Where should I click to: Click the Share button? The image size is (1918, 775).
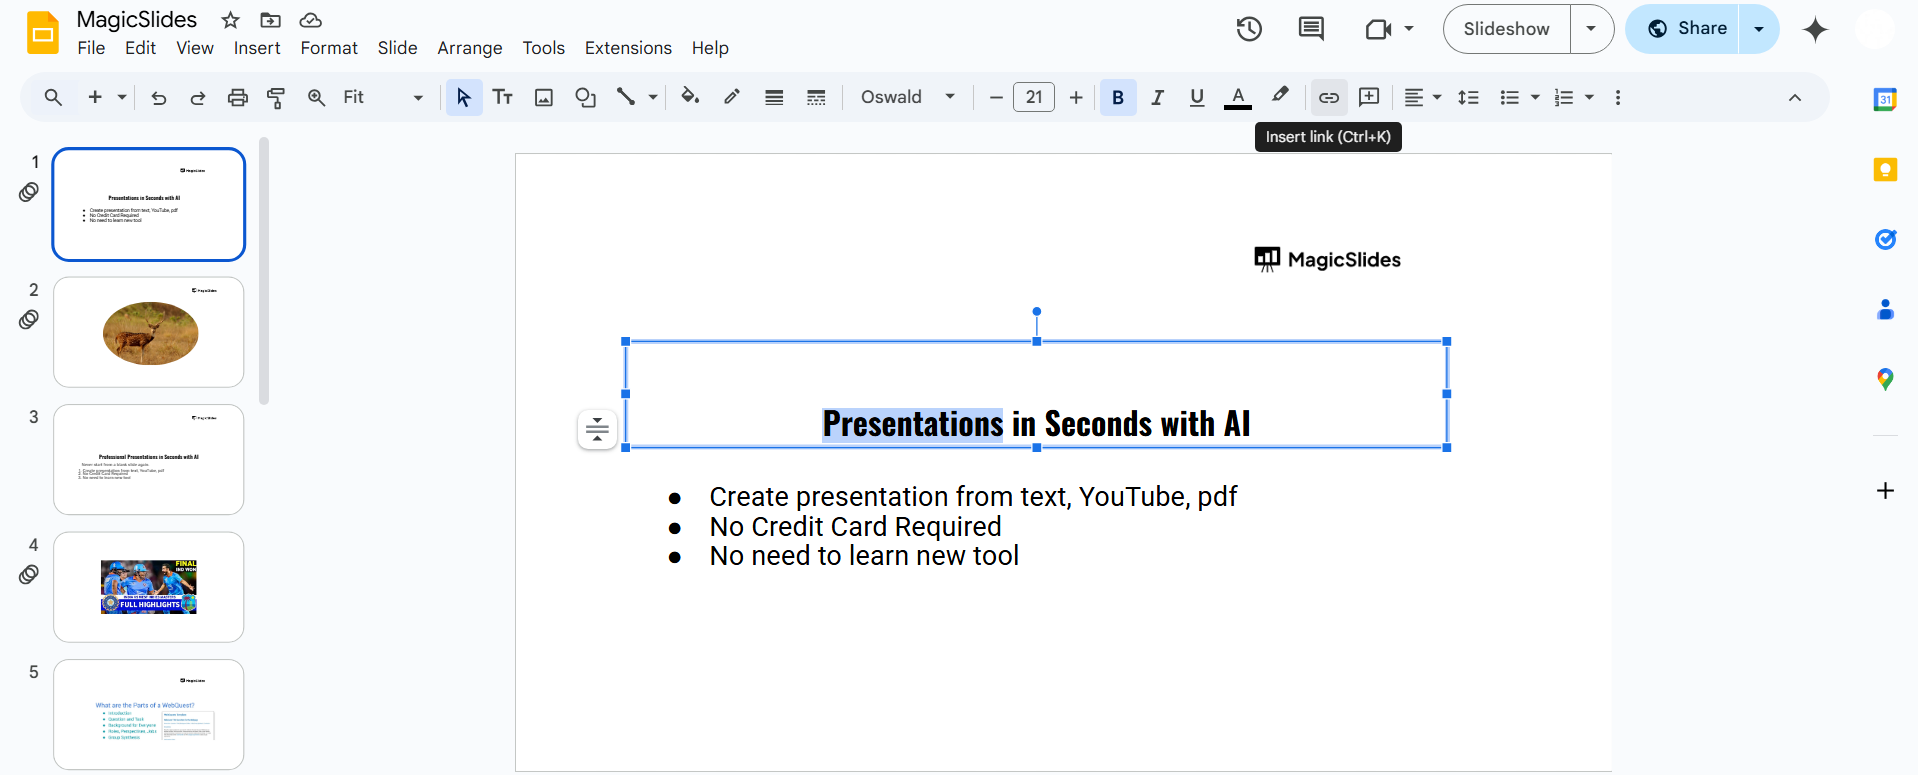point(1686,29)
